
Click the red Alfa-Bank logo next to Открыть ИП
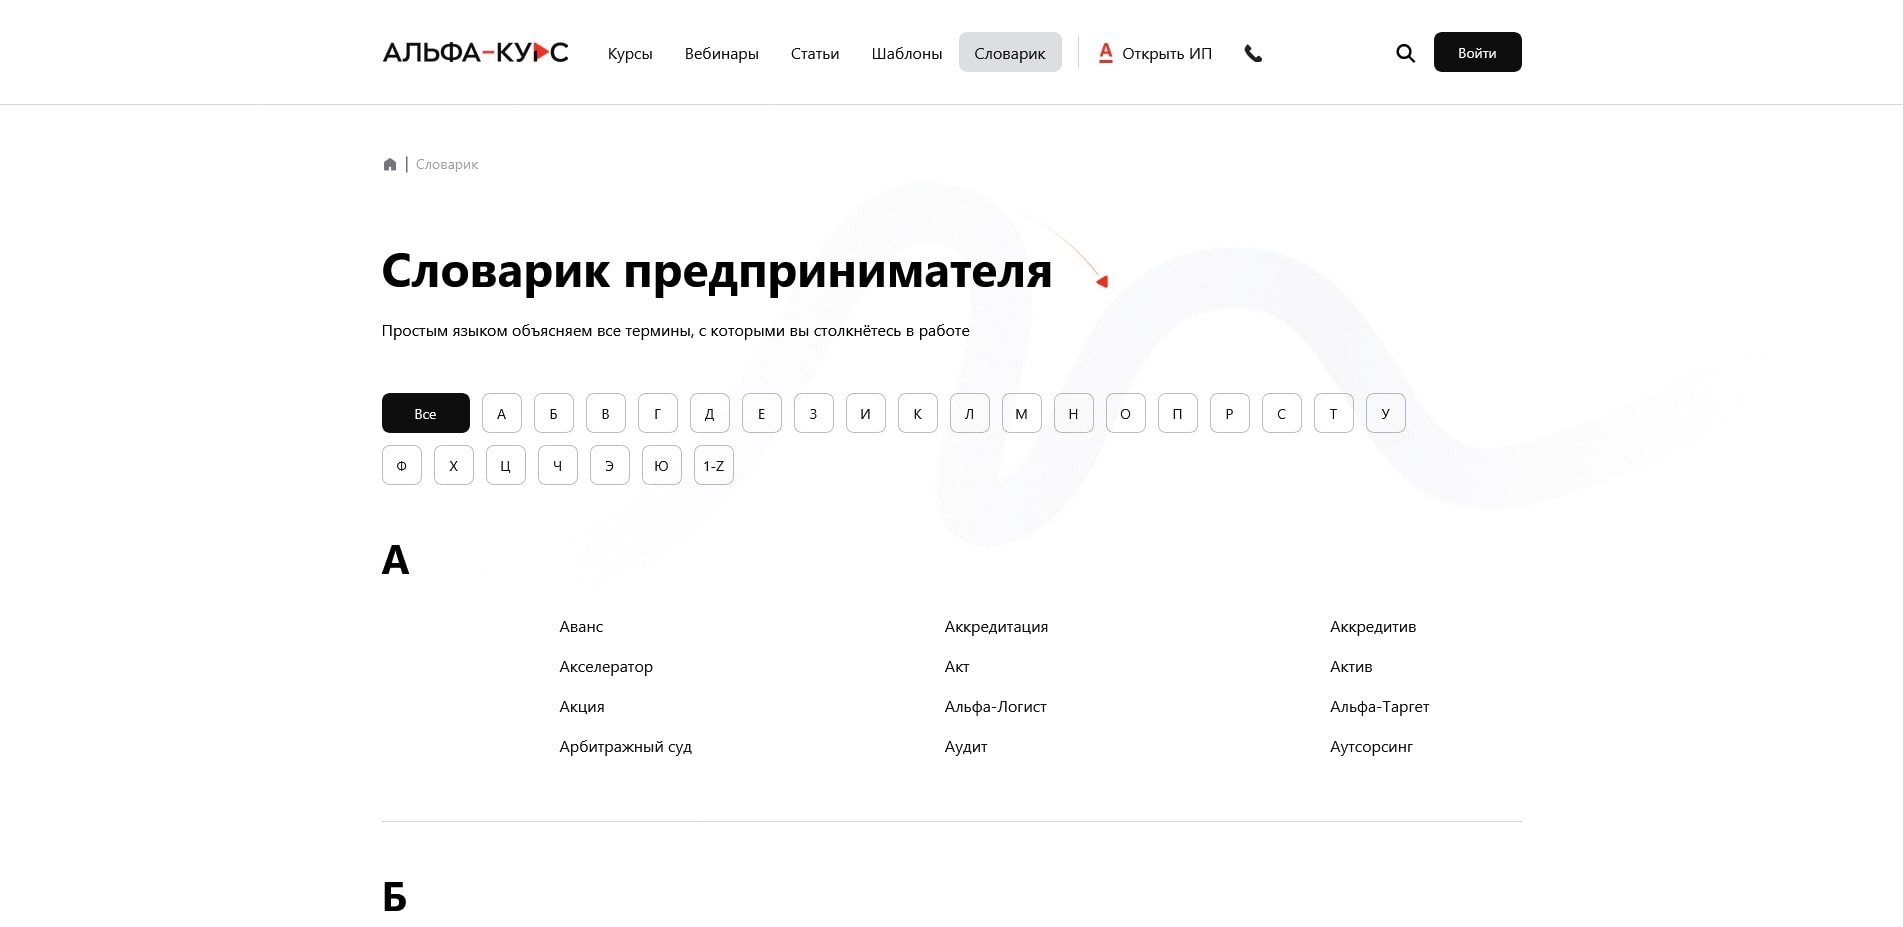(x=1105, y=53)
